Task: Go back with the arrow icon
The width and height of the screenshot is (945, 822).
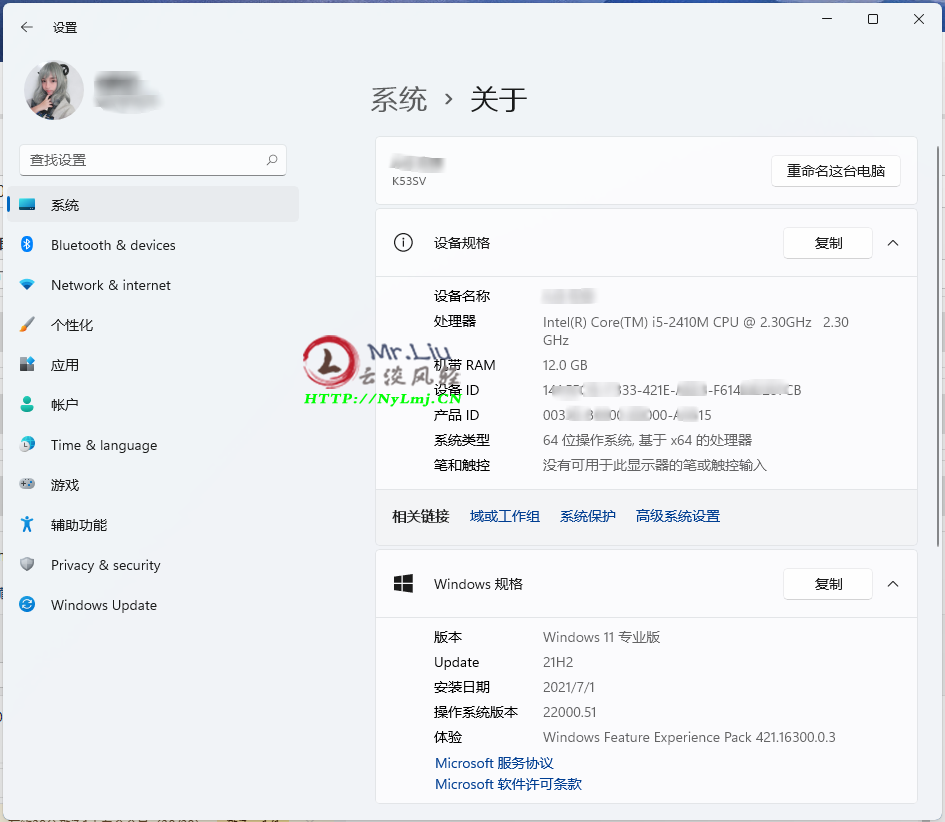Action: [27, 27]
